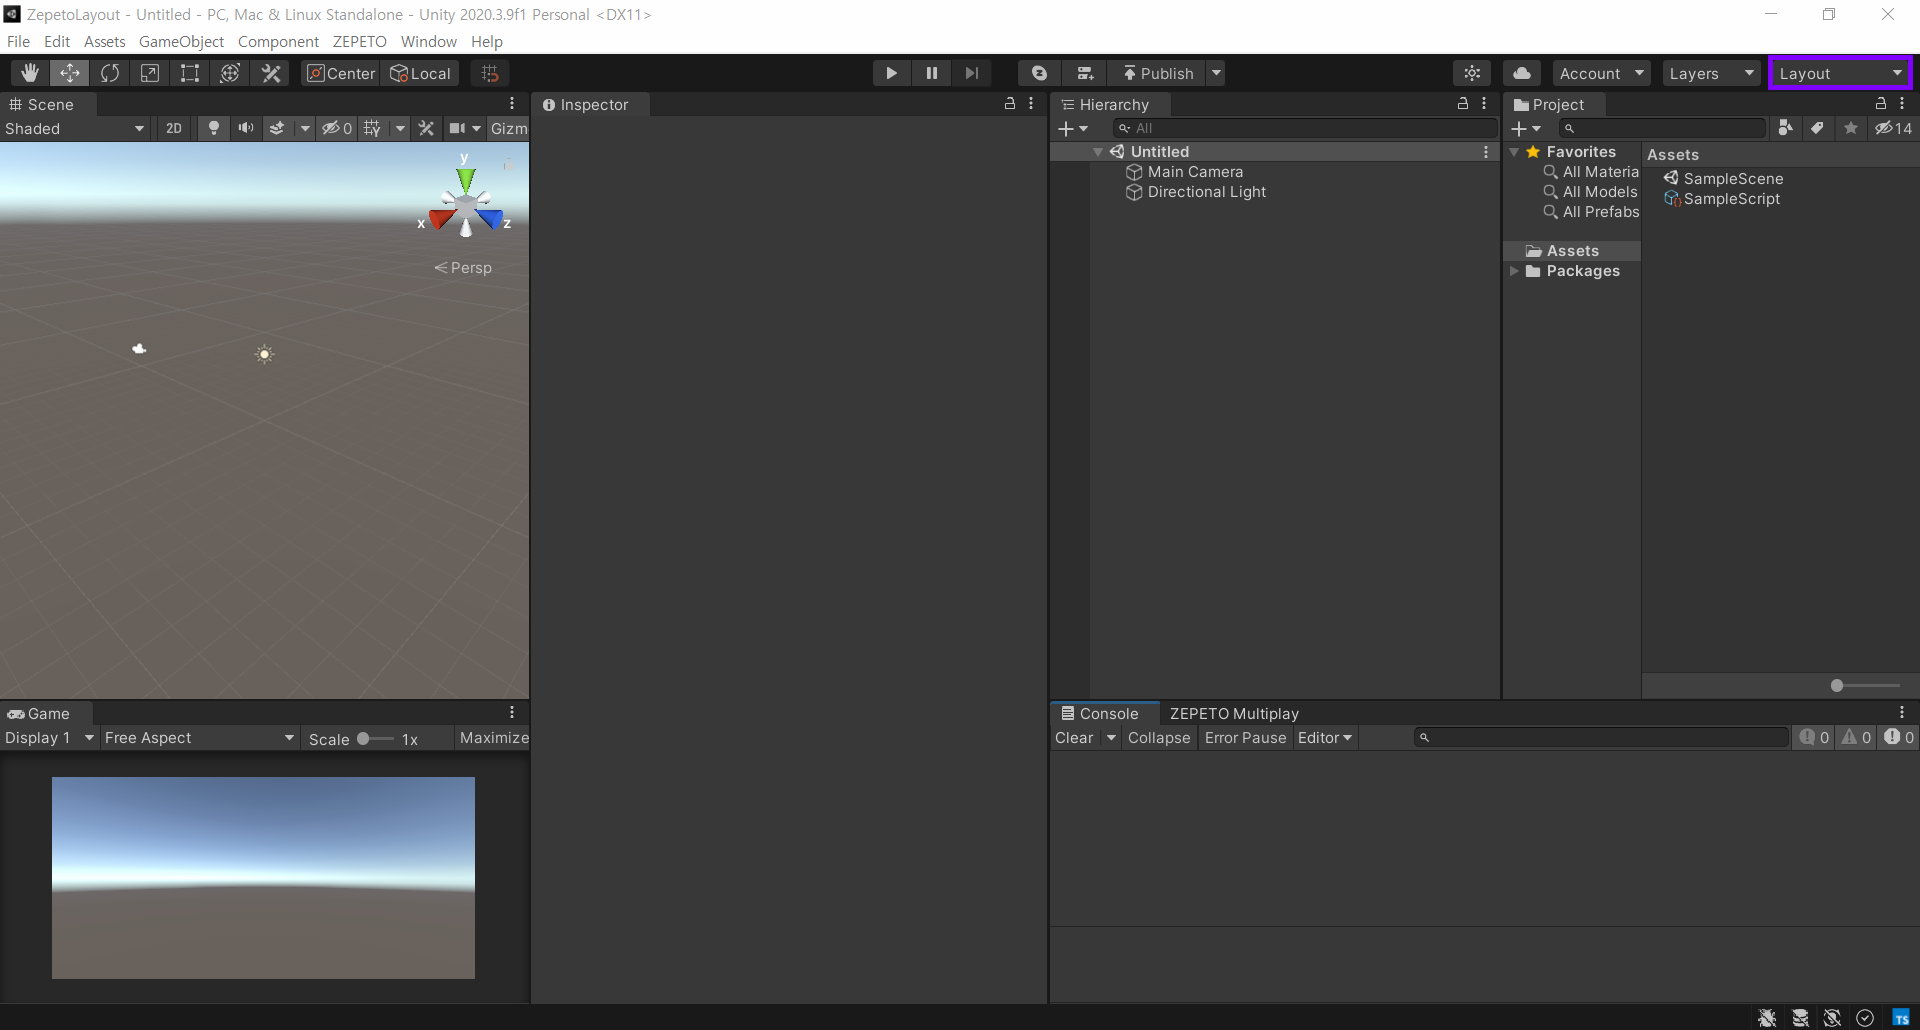Click Project panel create plus button
Screen dimensions: 1920x1030
1526,128
